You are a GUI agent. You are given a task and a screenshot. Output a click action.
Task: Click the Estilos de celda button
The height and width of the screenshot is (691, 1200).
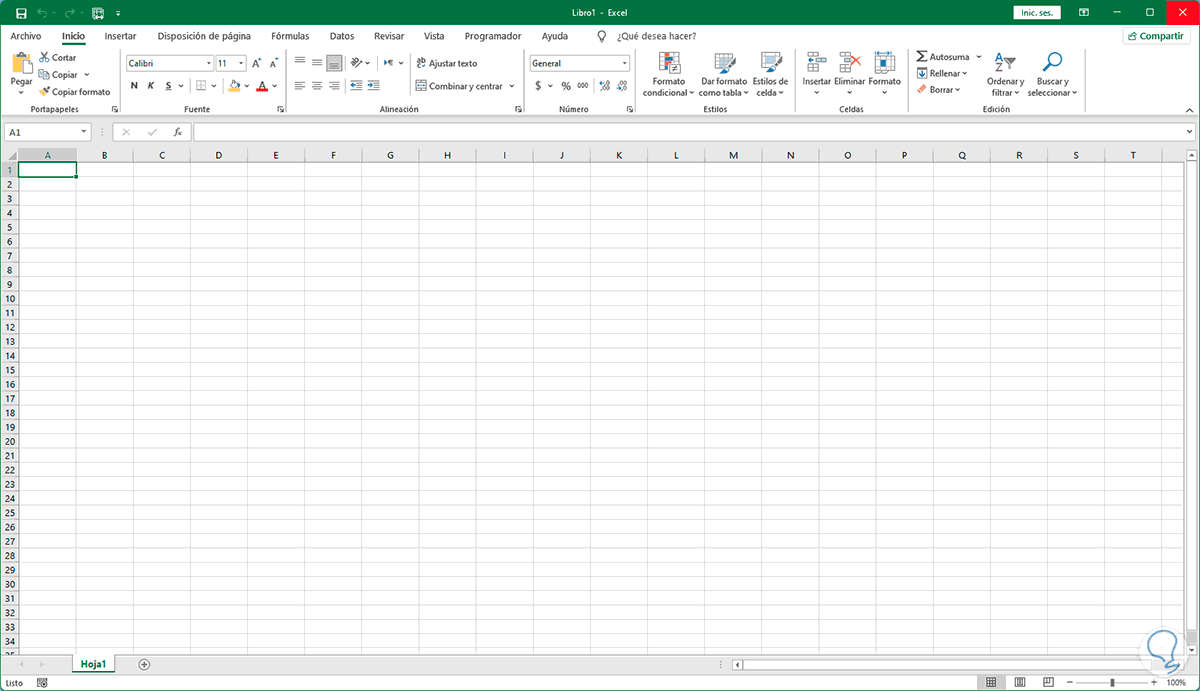point(770,74)
